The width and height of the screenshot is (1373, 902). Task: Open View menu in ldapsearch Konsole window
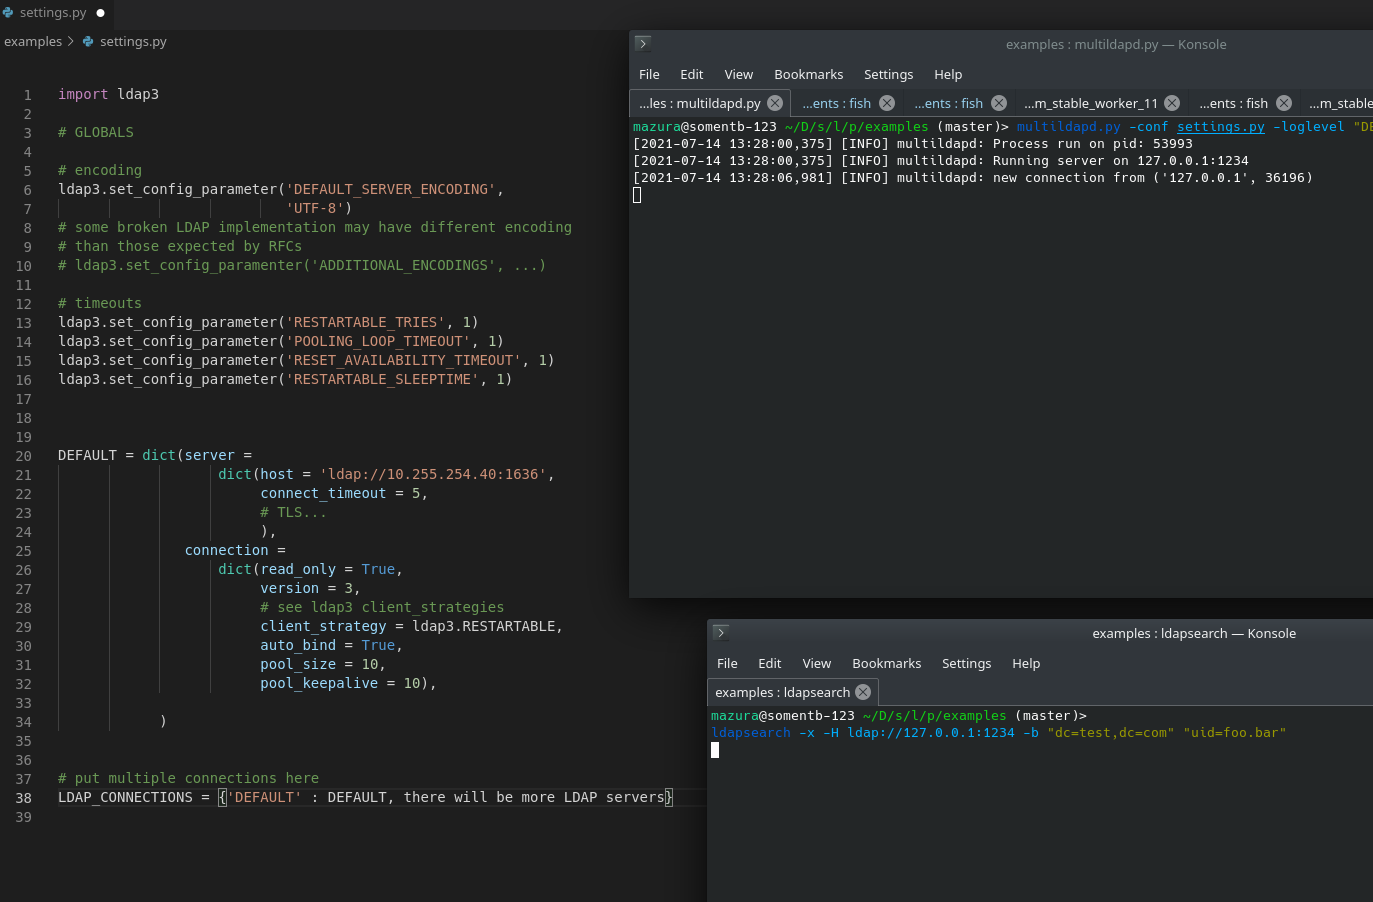tap(816, 663)
